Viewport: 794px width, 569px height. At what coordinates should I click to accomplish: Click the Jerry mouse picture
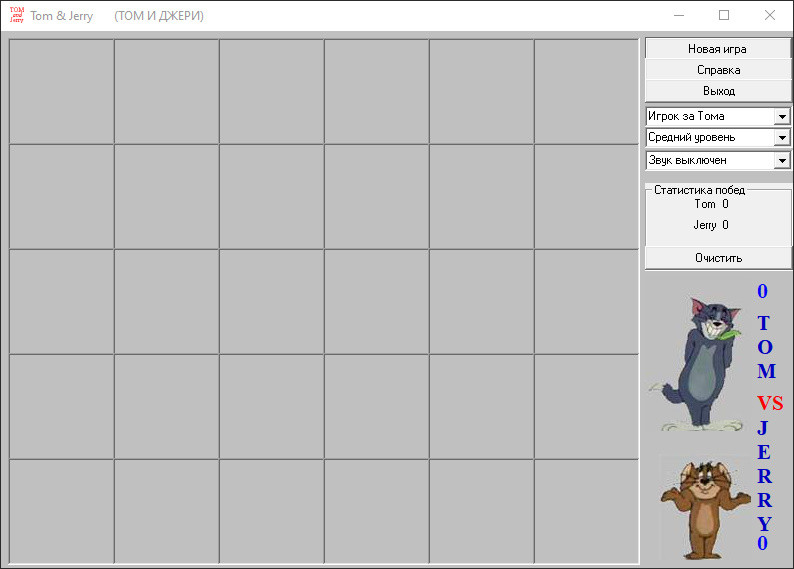(705, 508)
